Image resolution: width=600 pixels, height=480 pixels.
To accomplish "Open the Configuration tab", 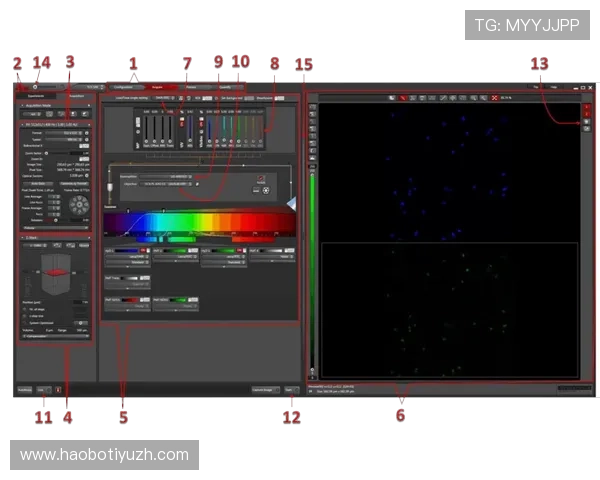I will tap(124, 88).
